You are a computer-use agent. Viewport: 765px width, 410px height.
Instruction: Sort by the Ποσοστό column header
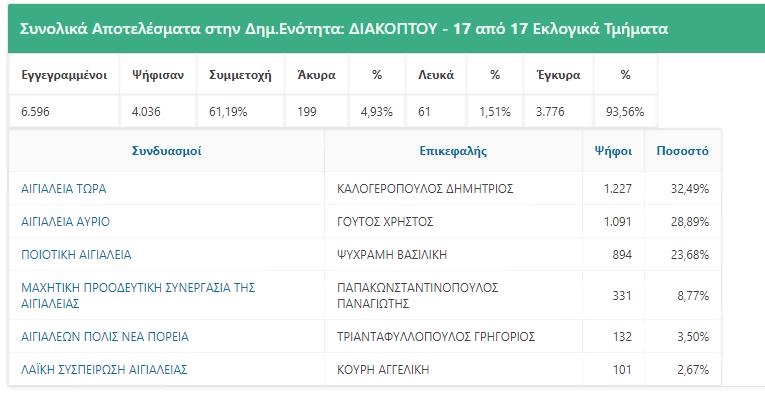tap(683, 151)
